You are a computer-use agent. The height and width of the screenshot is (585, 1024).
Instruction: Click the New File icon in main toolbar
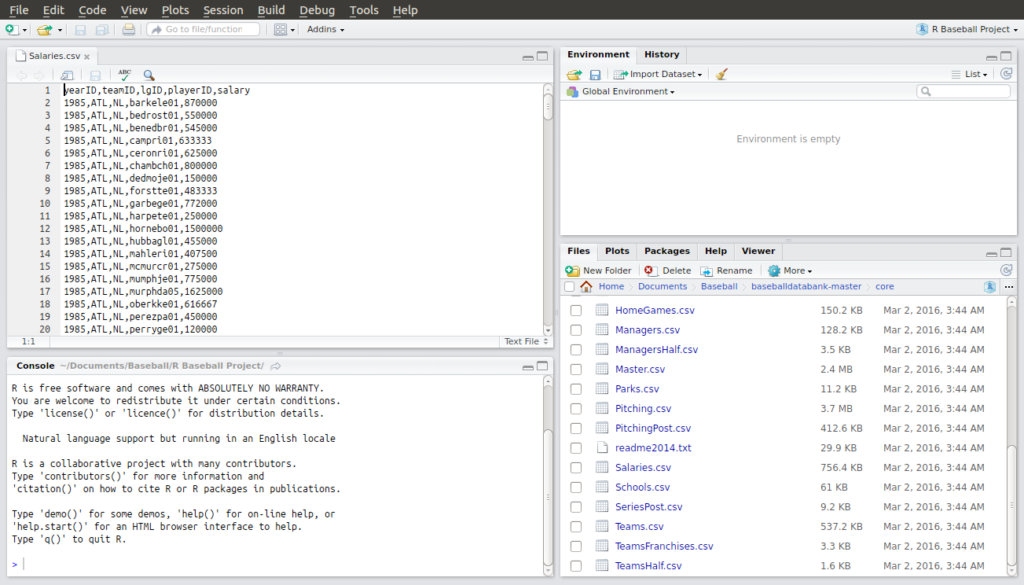[x=11, y=29]
